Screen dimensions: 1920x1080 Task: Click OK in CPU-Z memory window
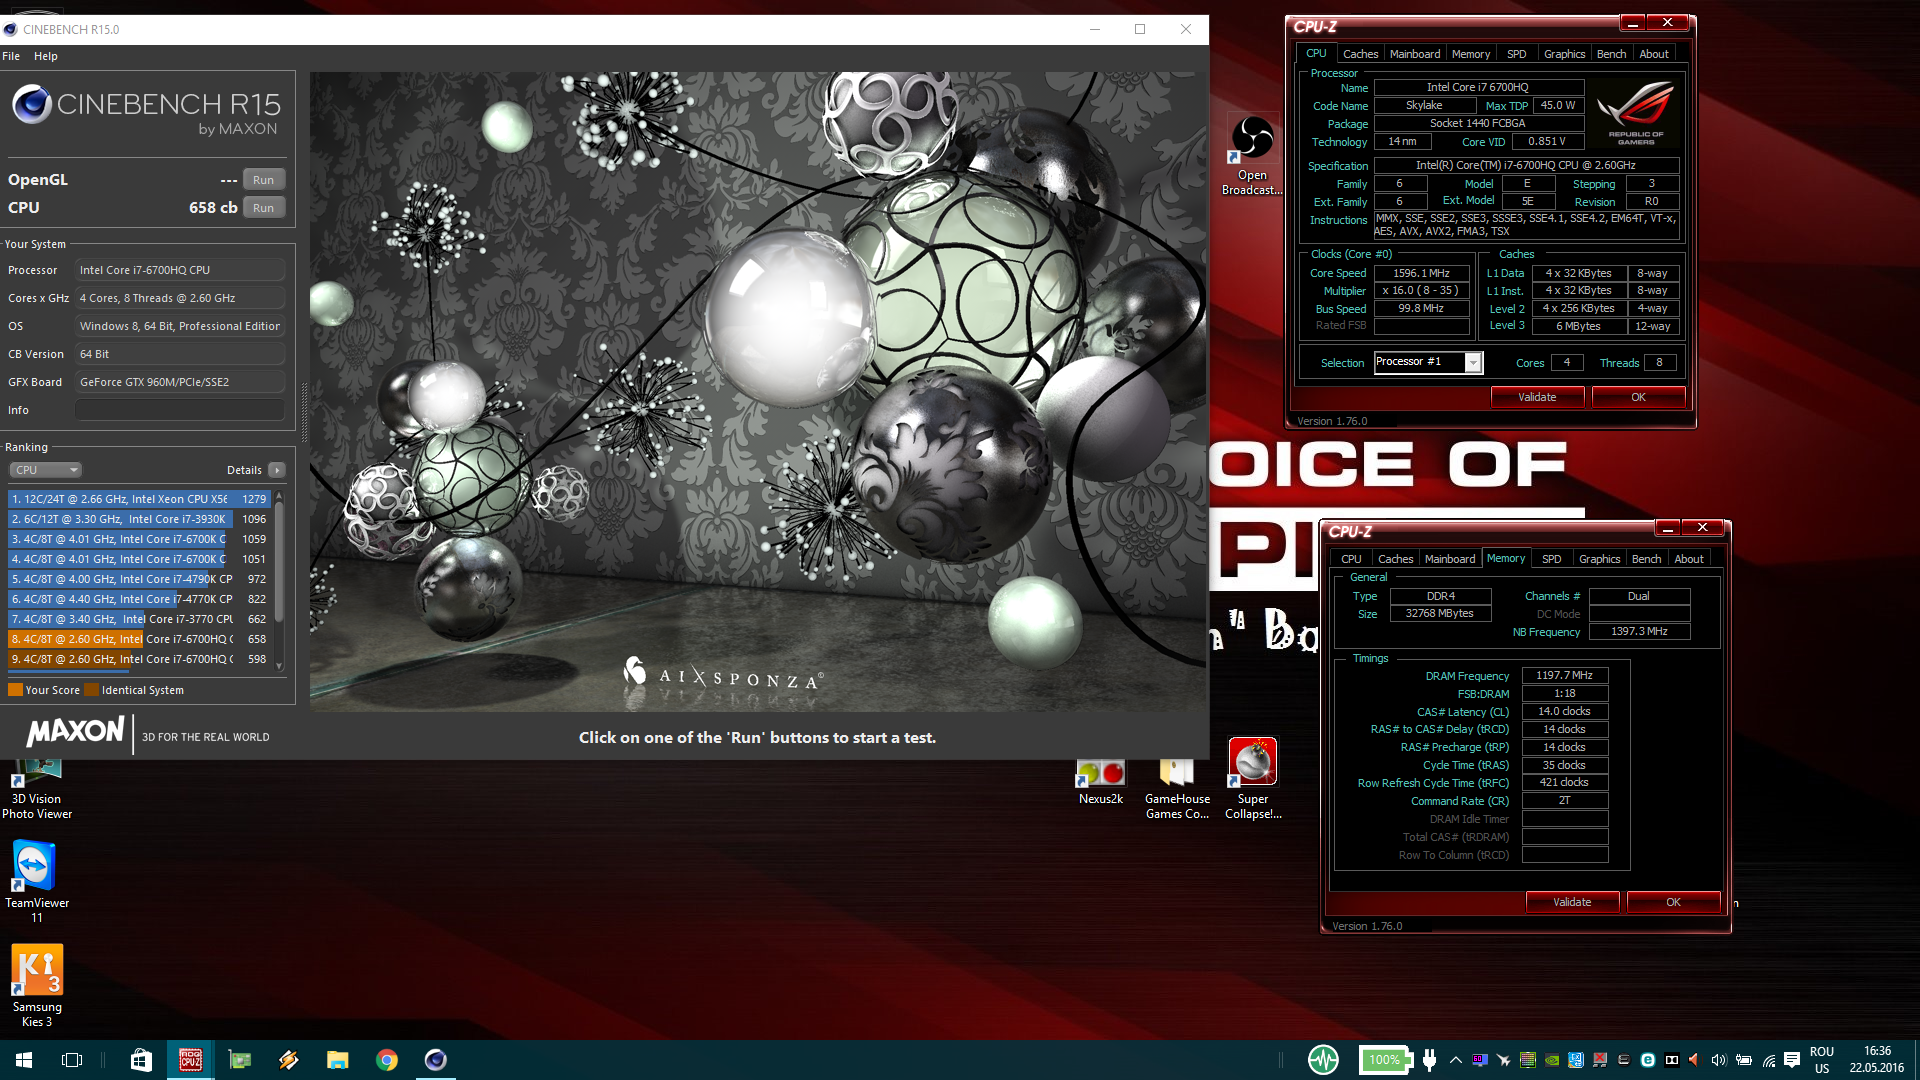pos(1673,902)
